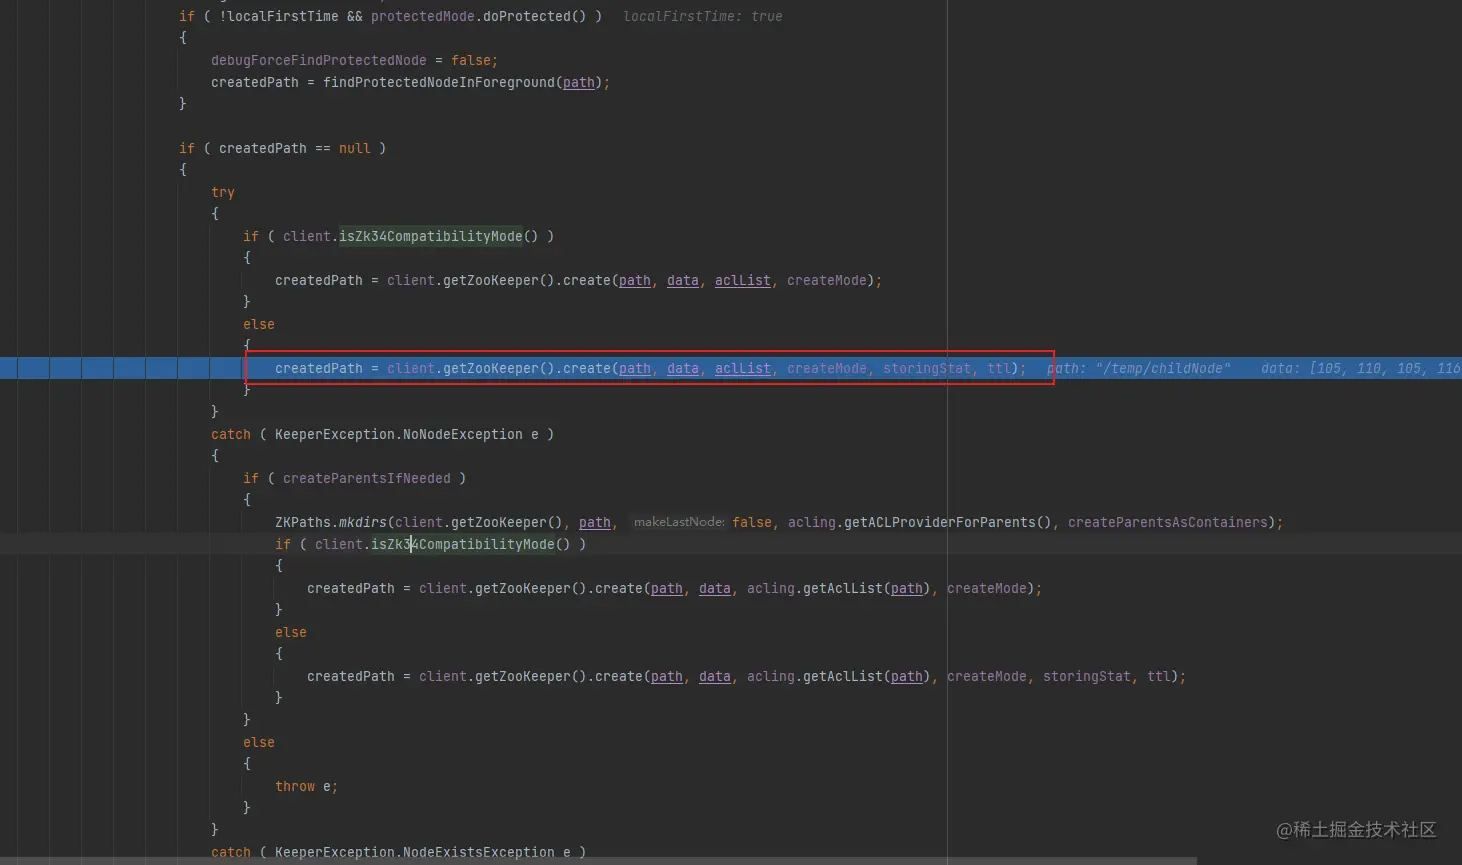This screenshot has width=1462, height=865.
Task: Click ttl argument on the highlighted execution line
Action: [998, 368]
